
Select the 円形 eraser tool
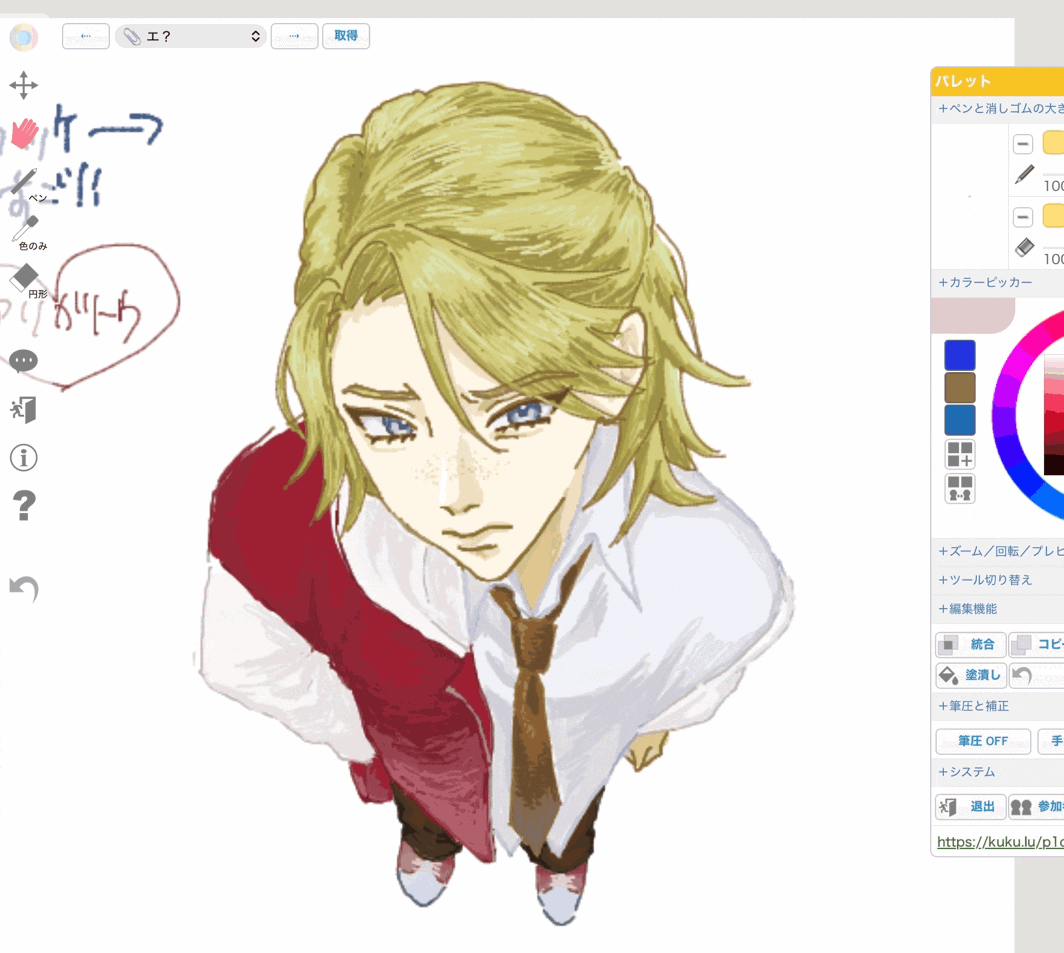[26, 280]
